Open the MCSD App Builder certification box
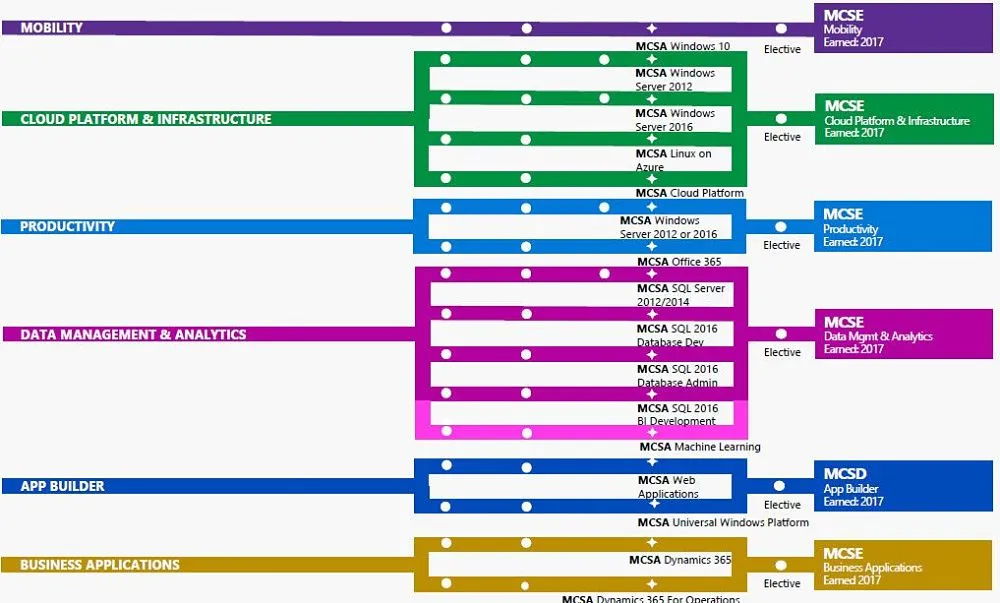The image size is (1000, 603). click(903, 486)
